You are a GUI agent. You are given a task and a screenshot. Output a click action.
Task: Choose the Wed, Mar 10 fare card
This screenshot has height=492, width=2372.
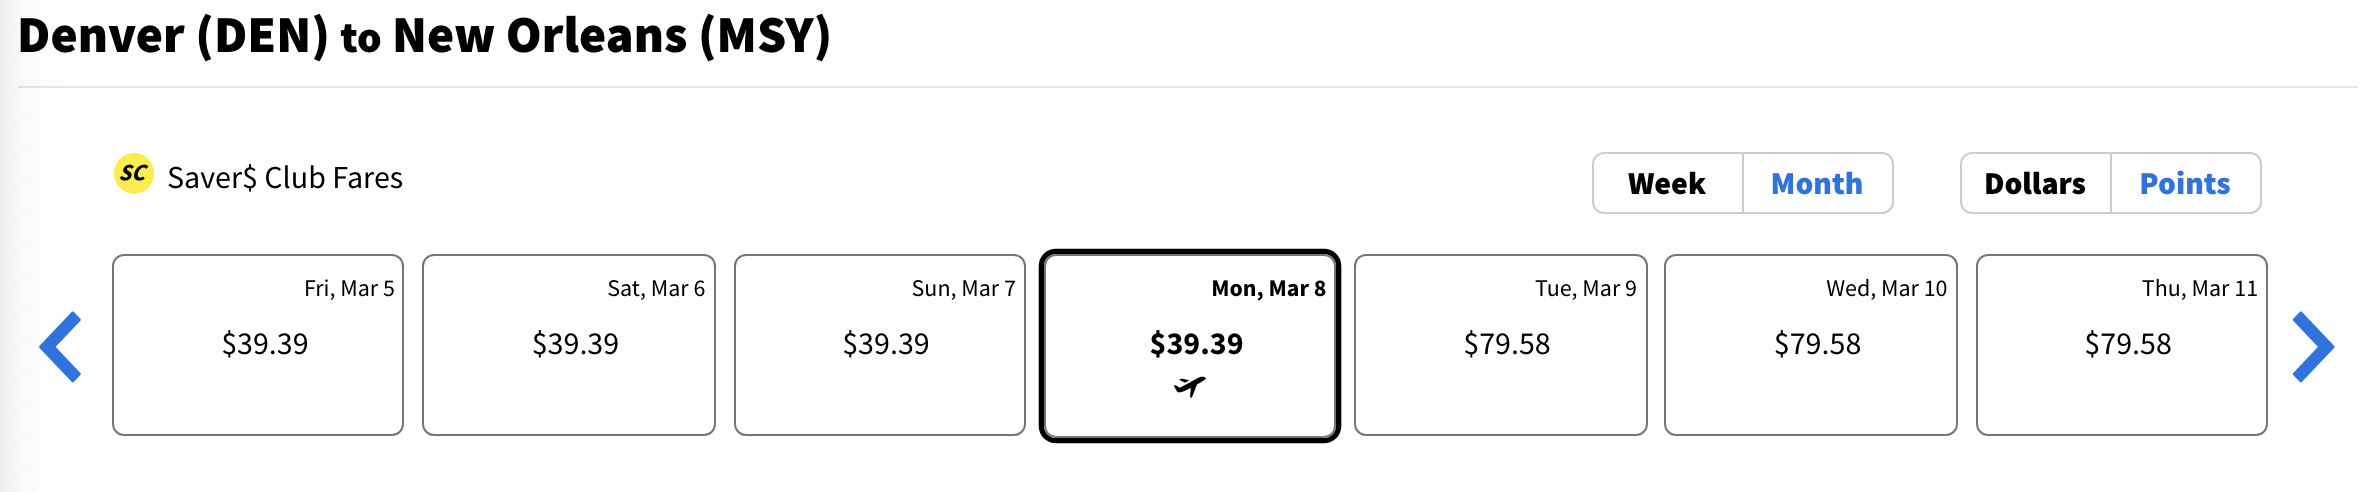pyautogui.click(x=1811, y=345)
